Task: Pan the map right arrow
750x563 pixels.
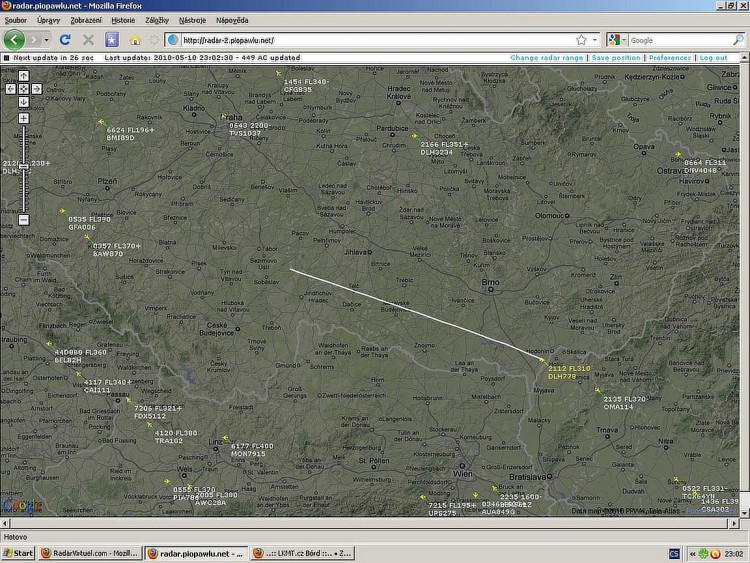Action: click(36, 89)
